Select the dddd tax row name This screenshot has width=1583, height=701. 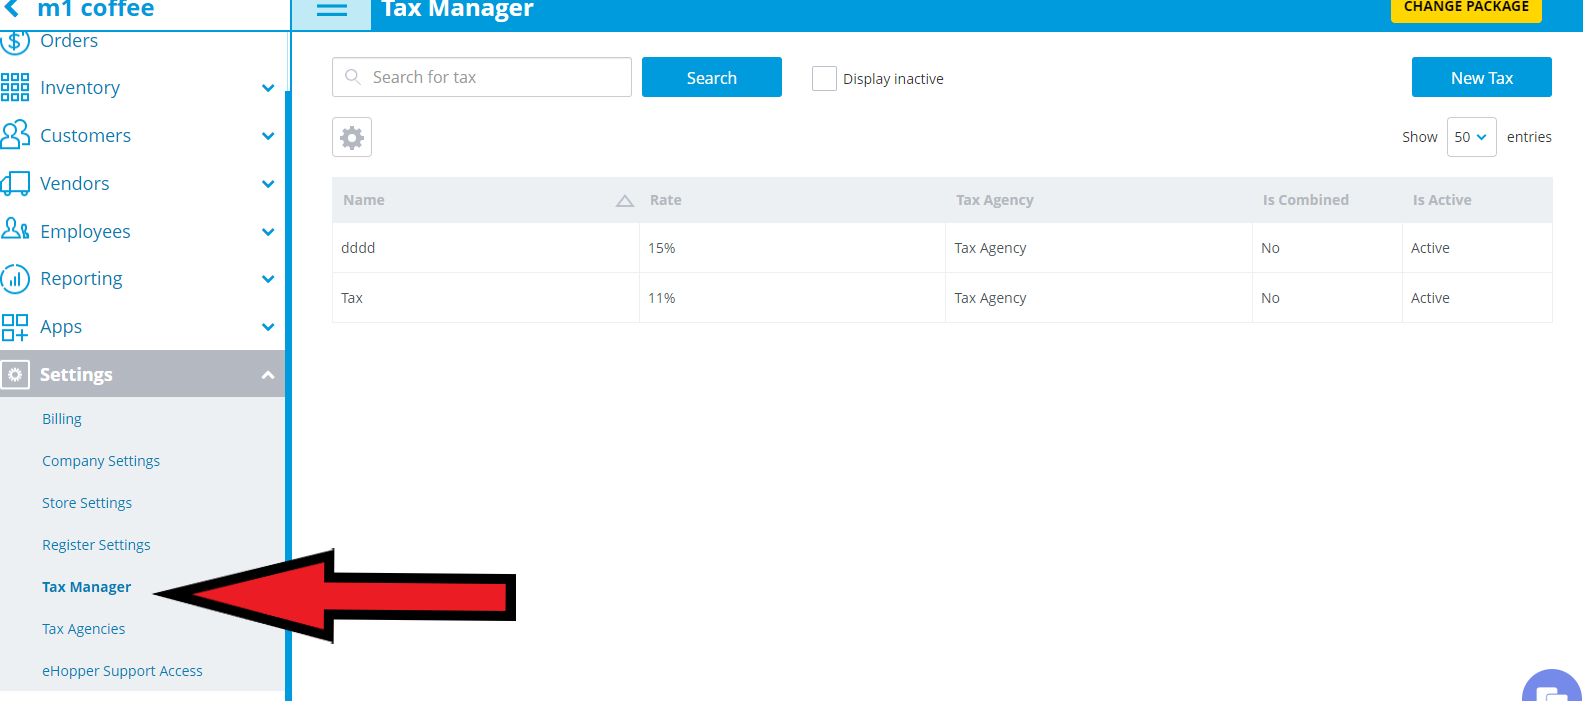coord(358,248)
